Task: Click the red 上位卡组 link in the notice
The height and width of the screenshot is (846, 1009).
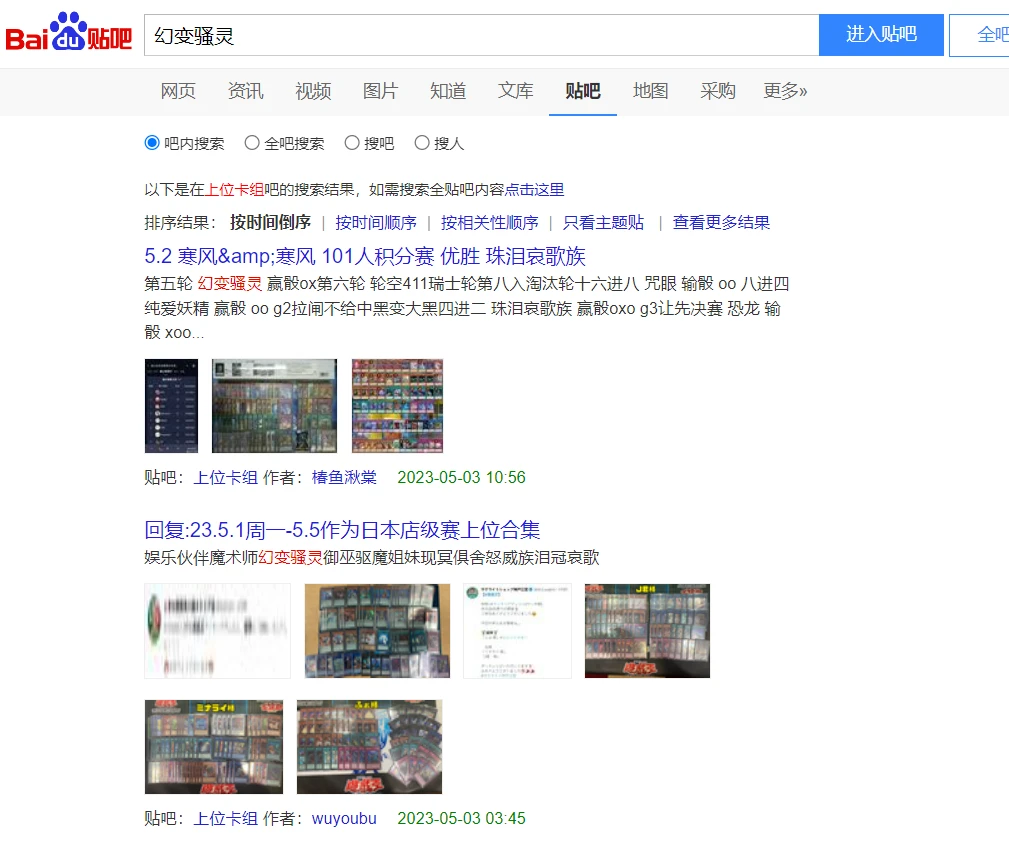Action: 234,190
